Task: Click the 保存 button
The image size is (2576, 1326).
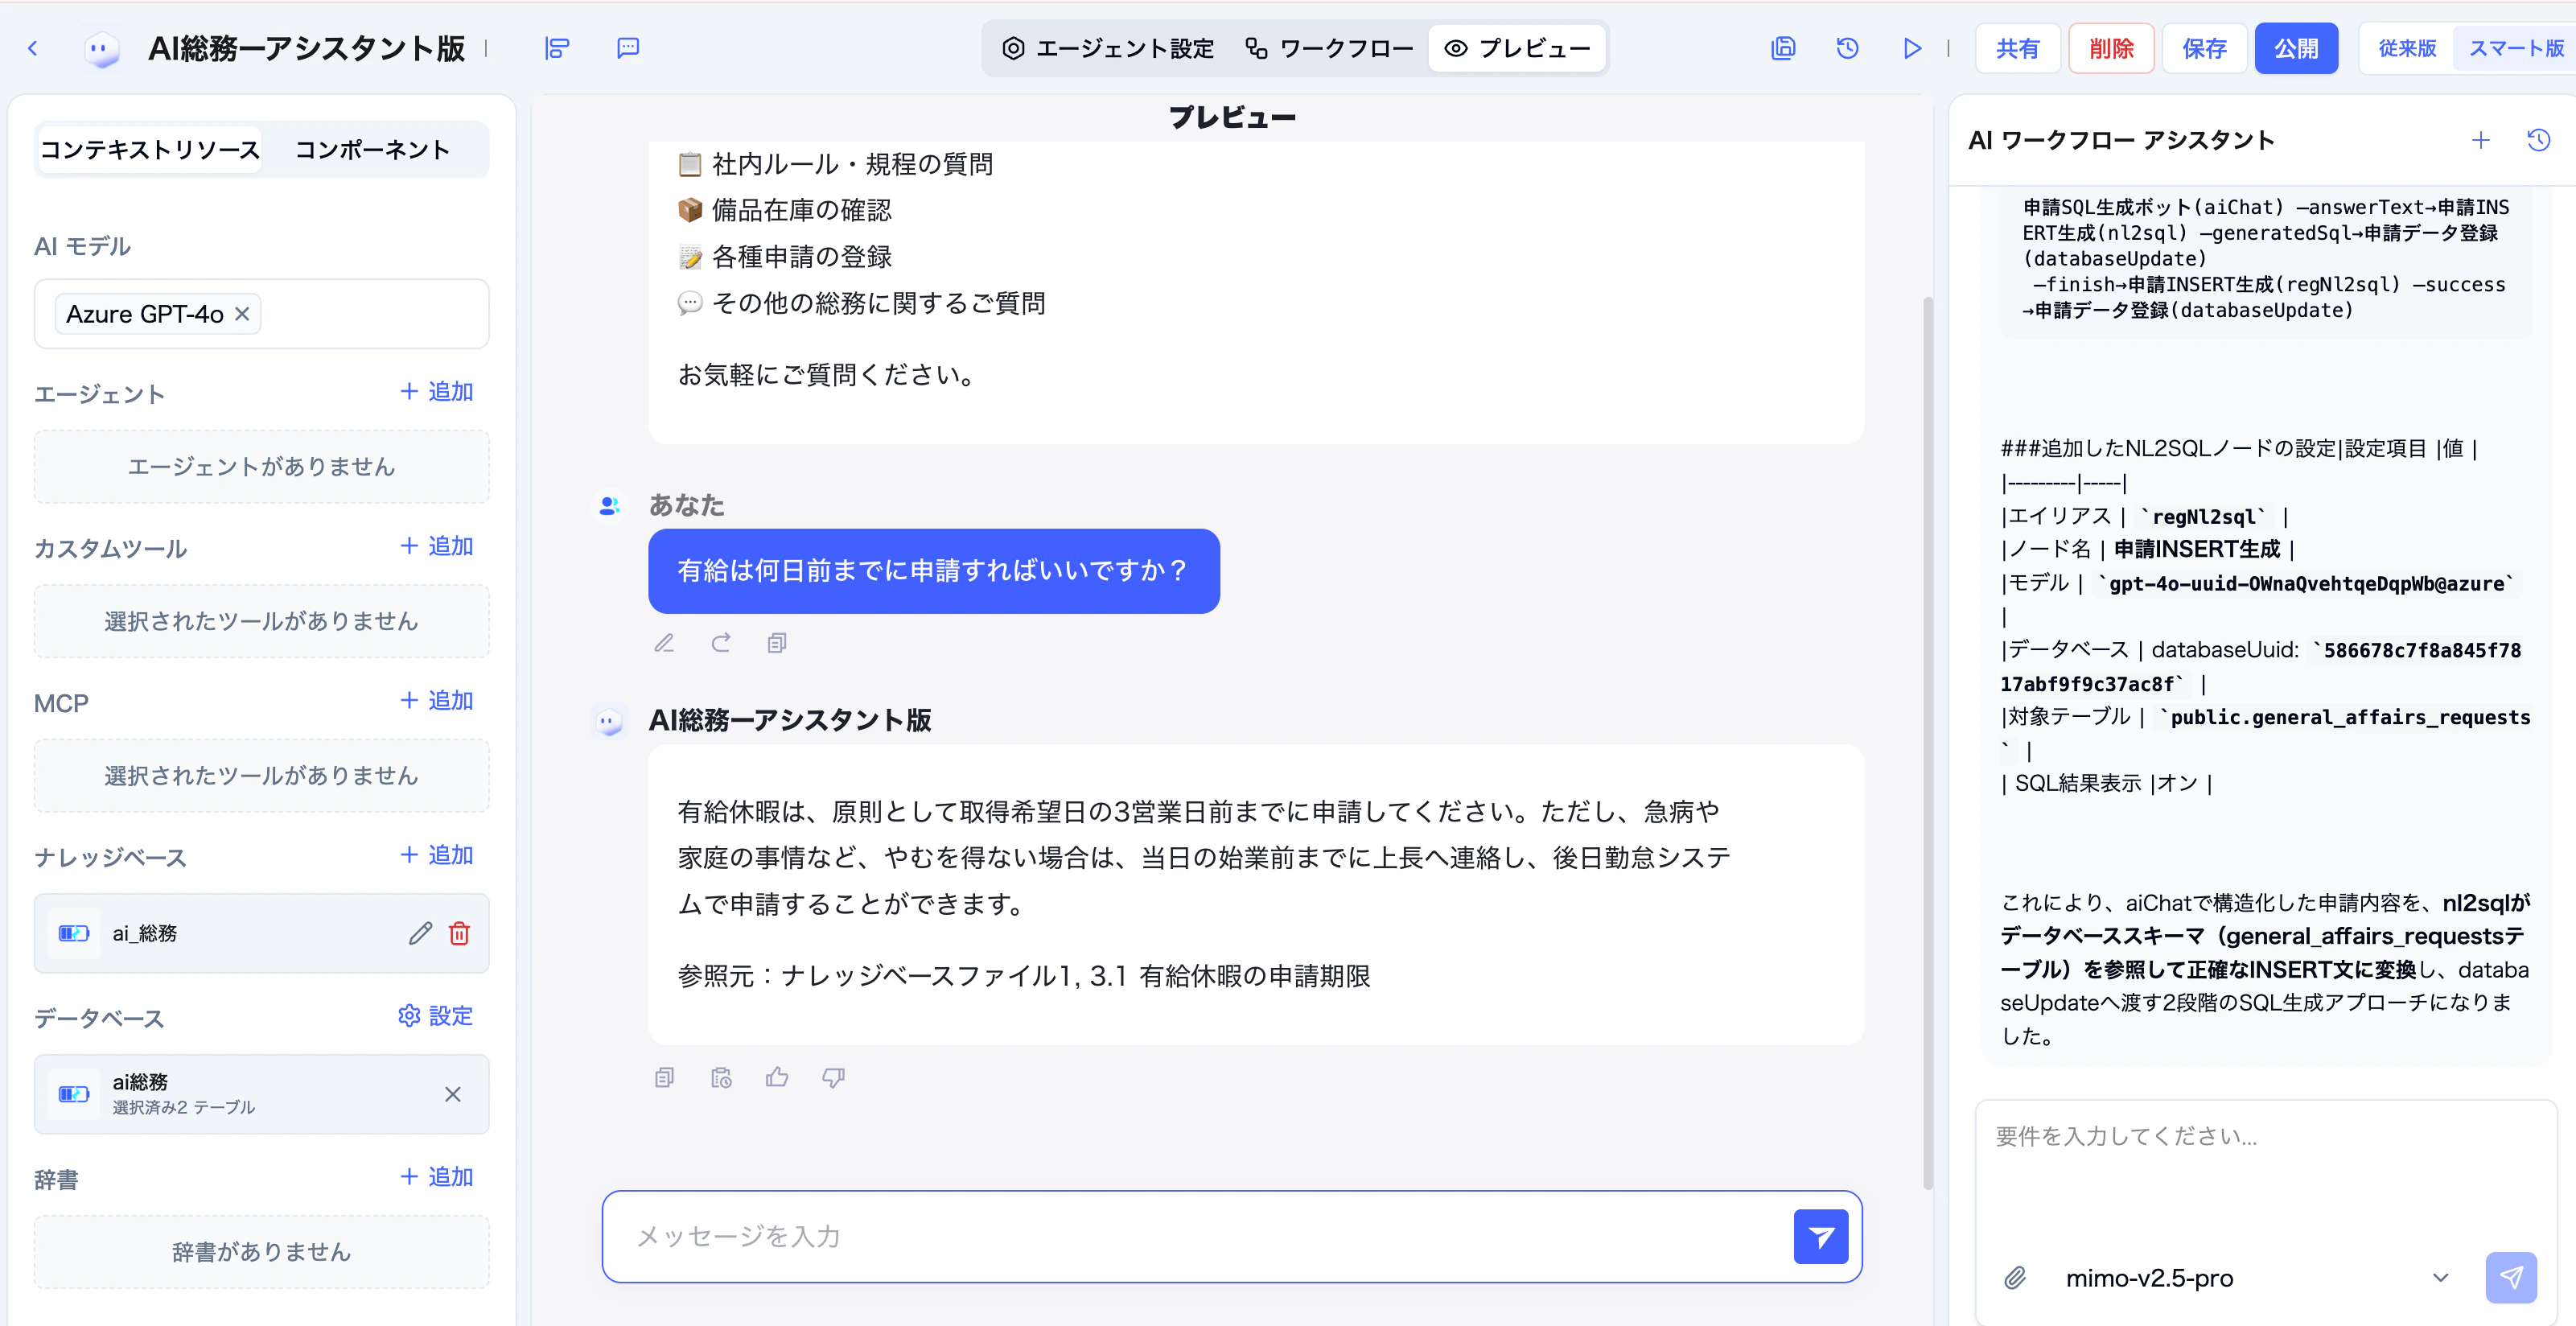Action: click(2204, 48)
